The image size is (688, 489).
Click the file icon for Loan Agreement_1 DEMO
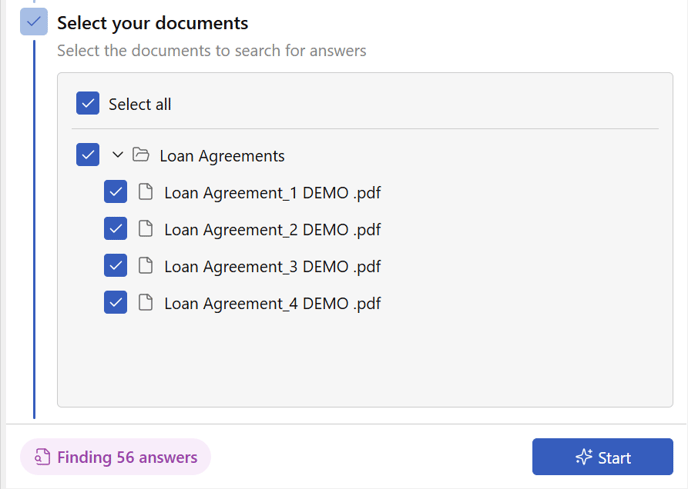(146, 192)
